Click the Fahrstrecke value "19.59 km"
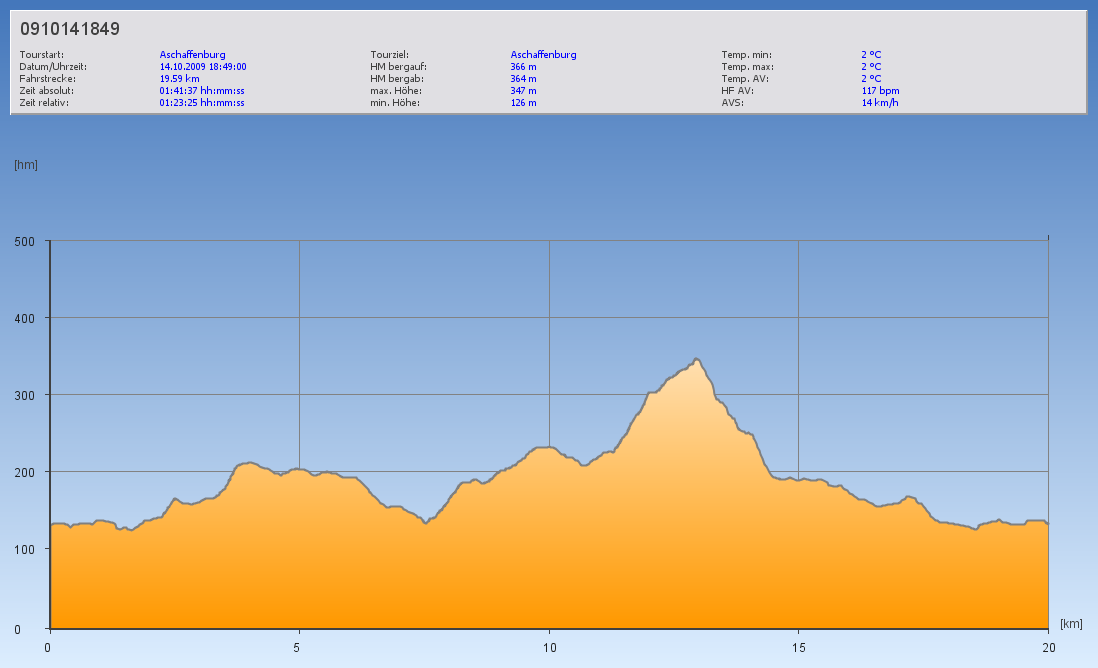 [x=180, y=78]
